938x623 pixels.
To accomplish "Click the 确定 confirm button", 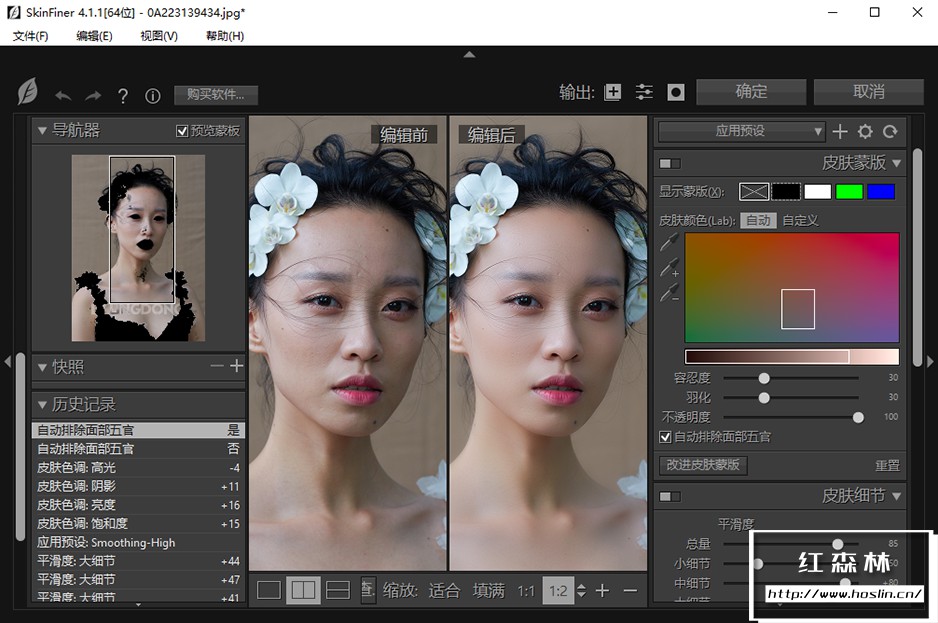I will [751, 92].
